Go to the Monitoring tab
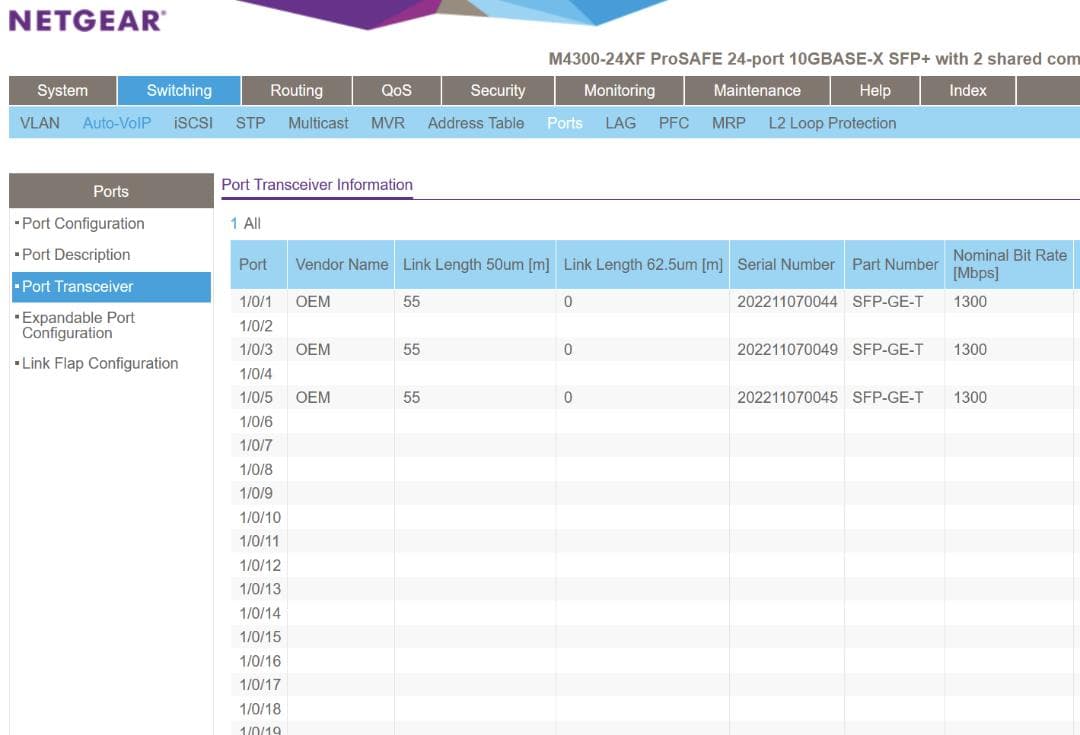1080x735 pixels. pos(618,90)
